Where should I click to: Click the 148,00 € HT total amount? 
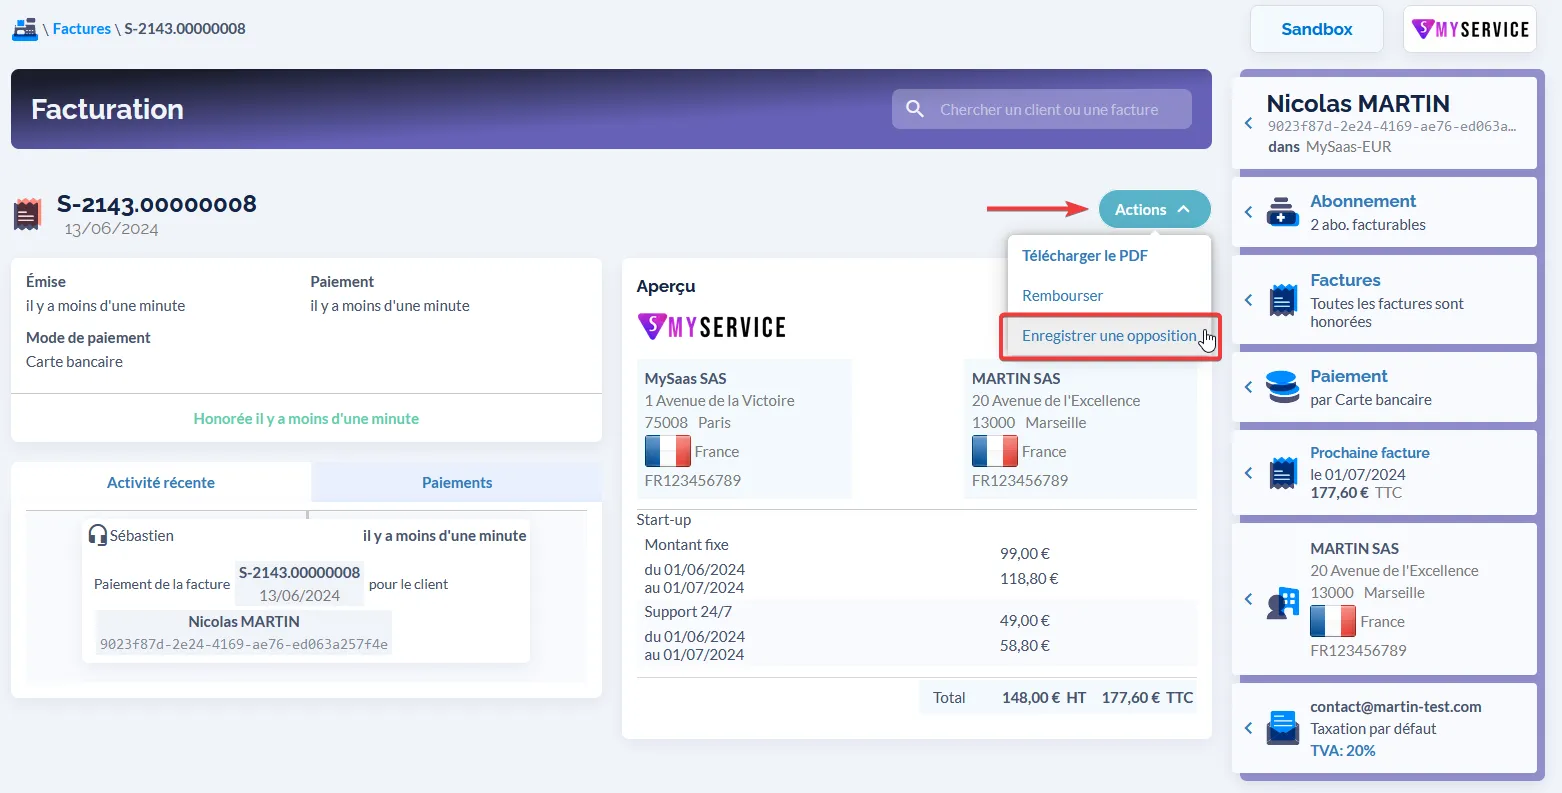[x=1044, y=698]
